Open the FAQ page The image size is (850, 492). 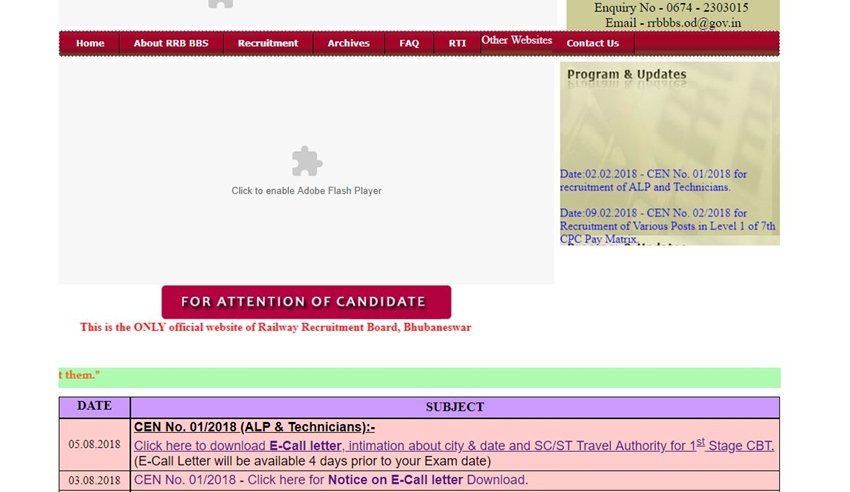tap(409, 43)
